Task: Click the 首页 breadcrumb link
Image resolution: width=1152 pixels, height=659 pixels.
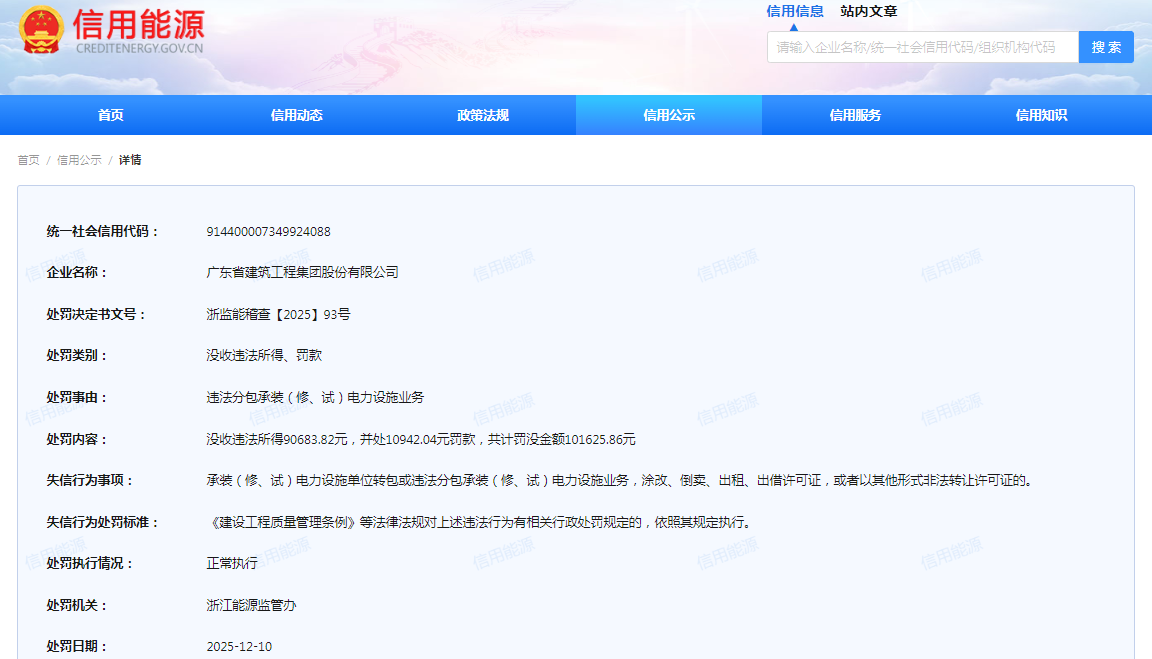Action: [x=28, y=160]
